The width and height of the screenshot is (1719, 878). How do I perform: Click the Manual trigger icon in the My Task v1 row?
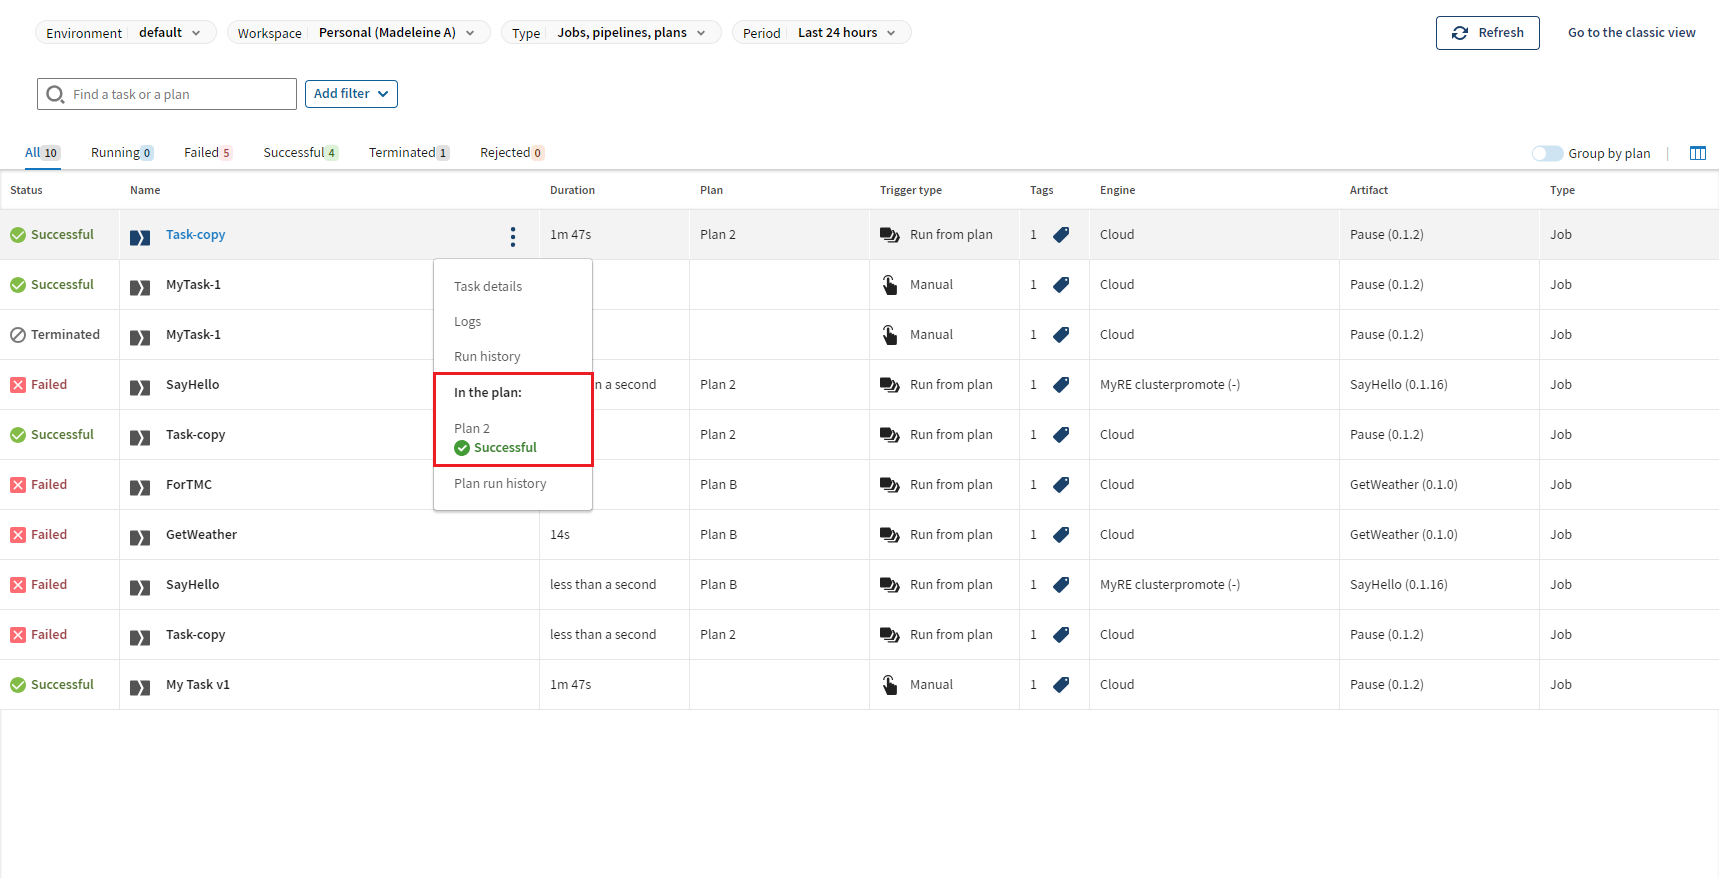pos(889,685)
